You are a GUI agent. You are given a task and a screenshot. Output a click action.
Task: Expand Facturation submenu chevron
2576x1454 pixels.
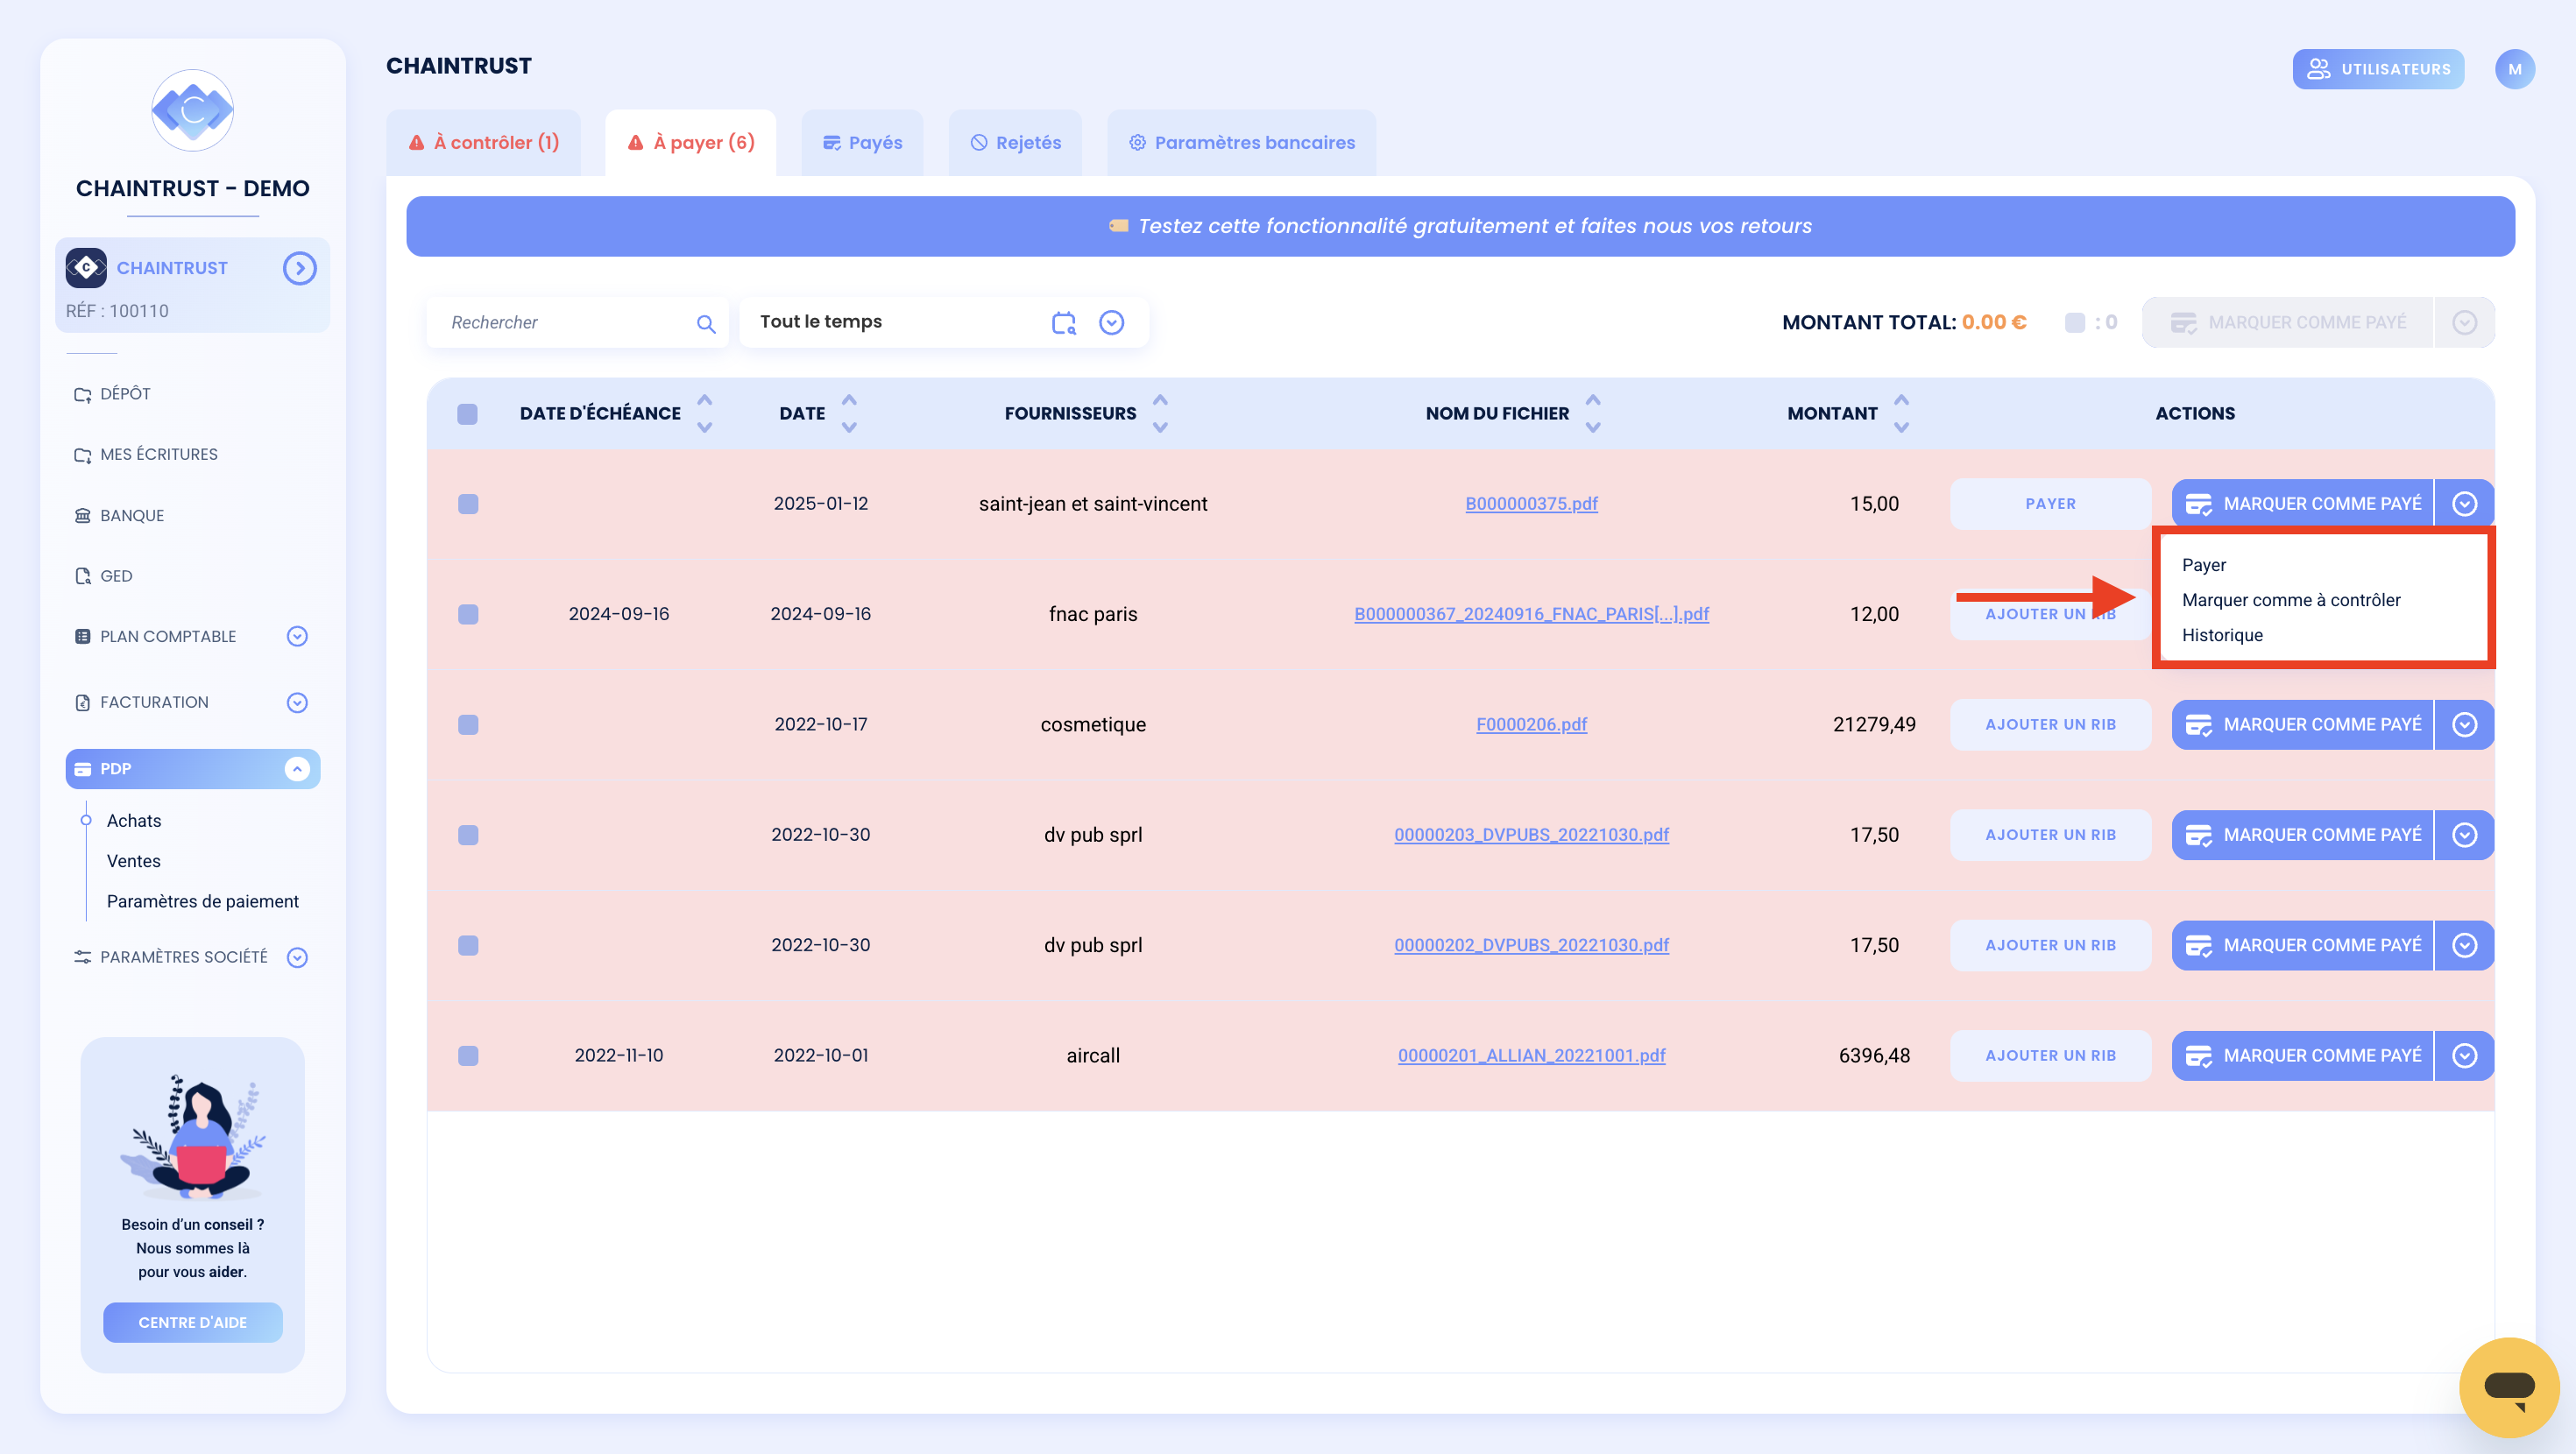pos(297,702)
